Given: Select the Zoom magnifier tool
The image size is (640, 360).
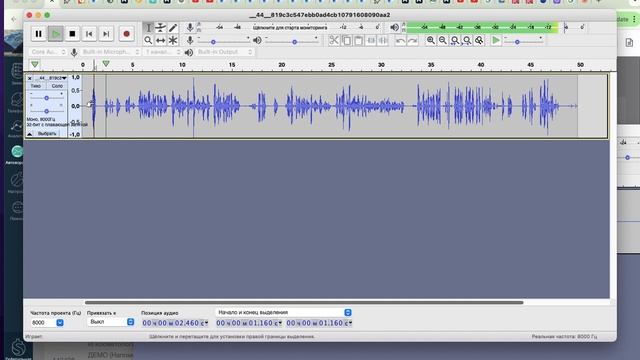Looking at the screenshot, I should pos(149,40).
